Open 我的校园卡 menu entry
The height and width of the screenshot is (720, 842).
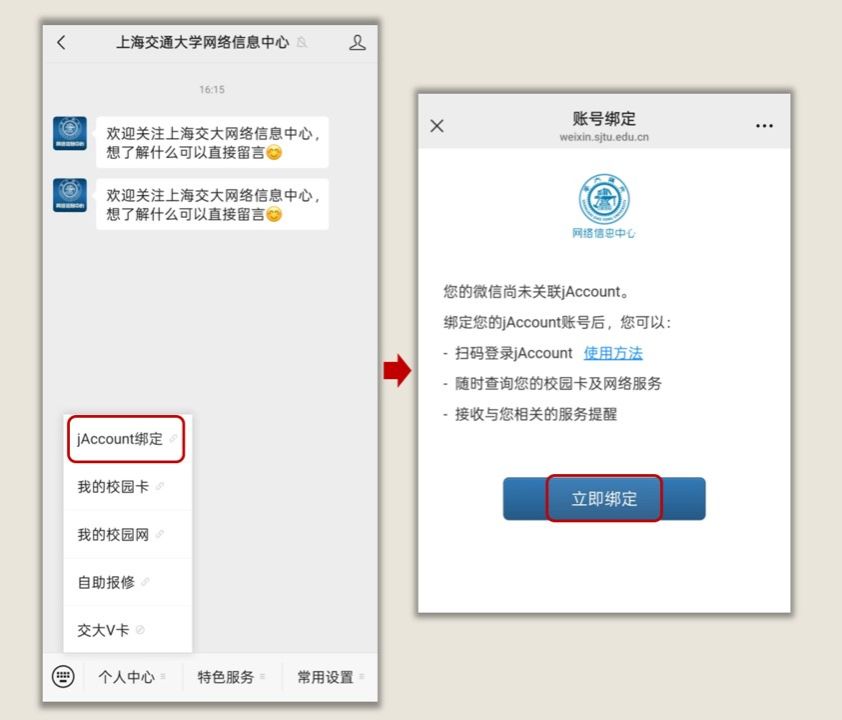point(127,486)
